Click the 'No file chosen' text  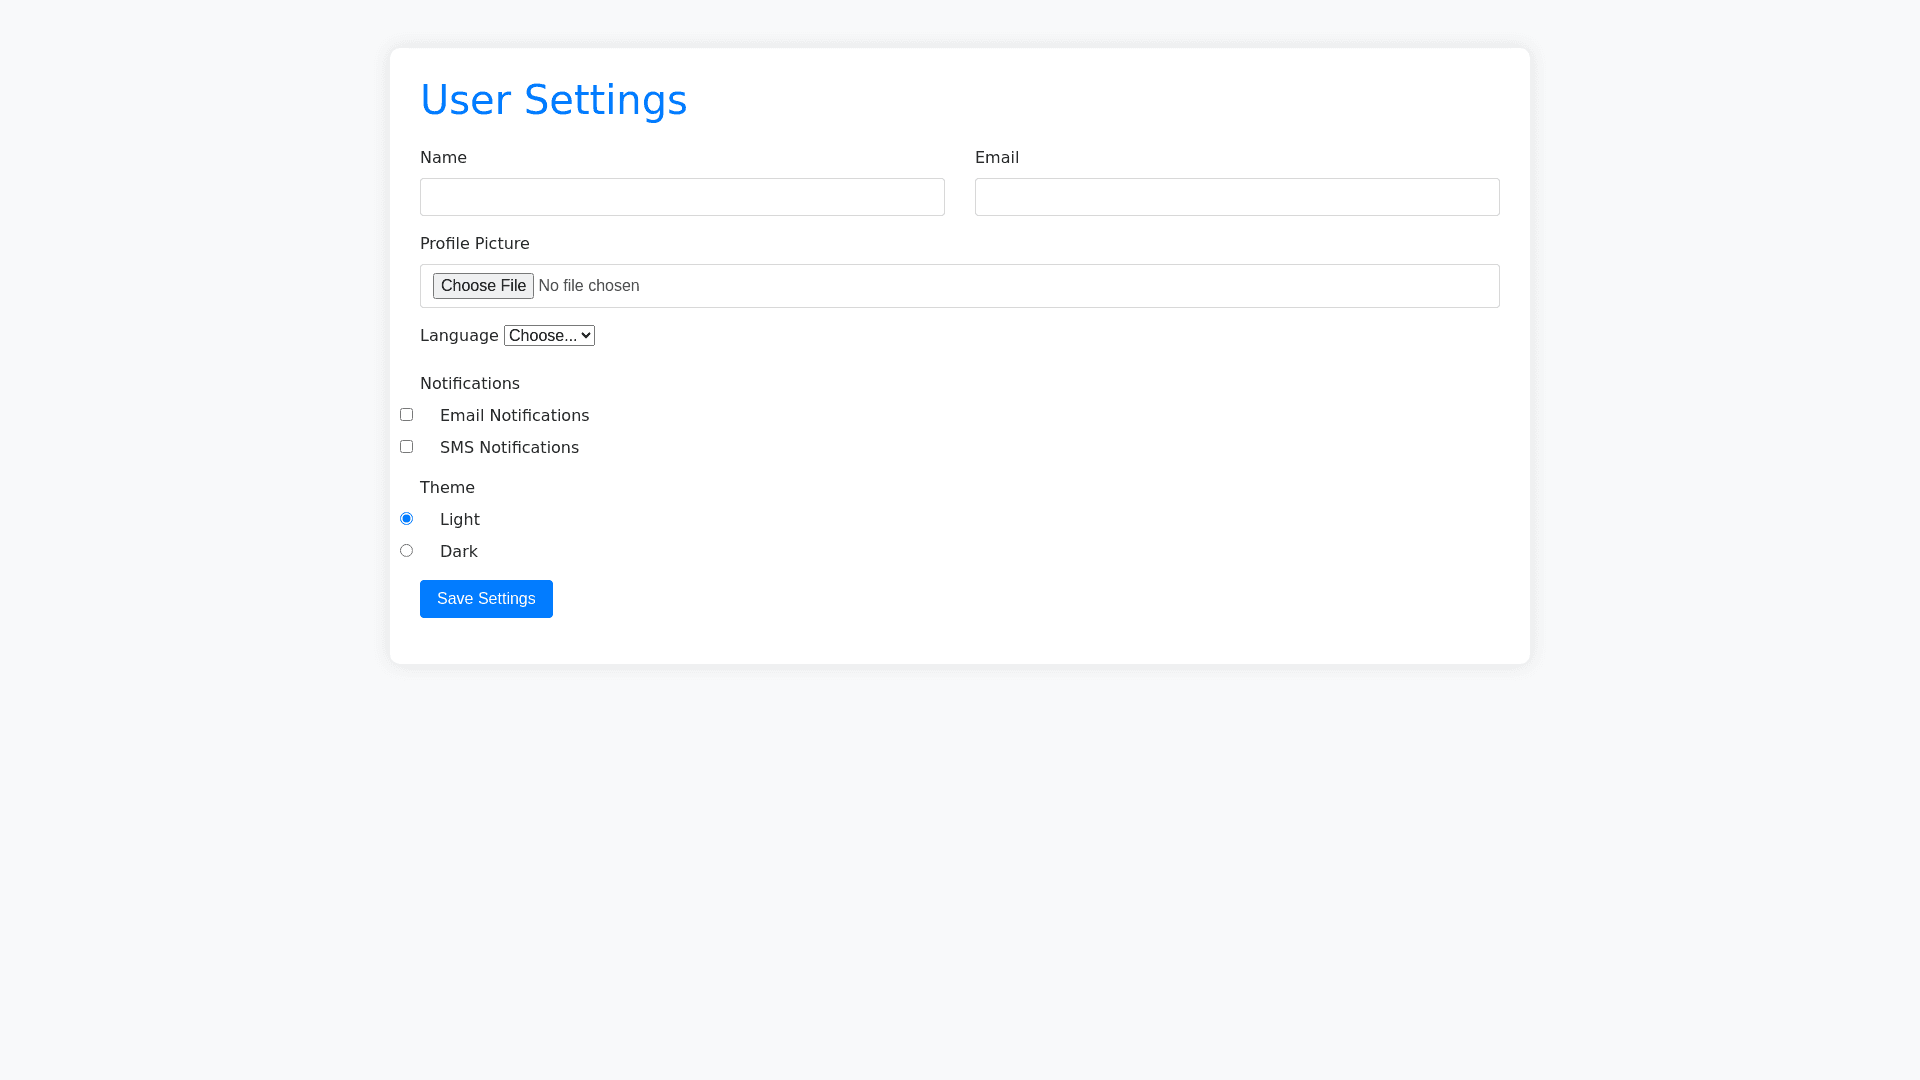click(588, 286)
